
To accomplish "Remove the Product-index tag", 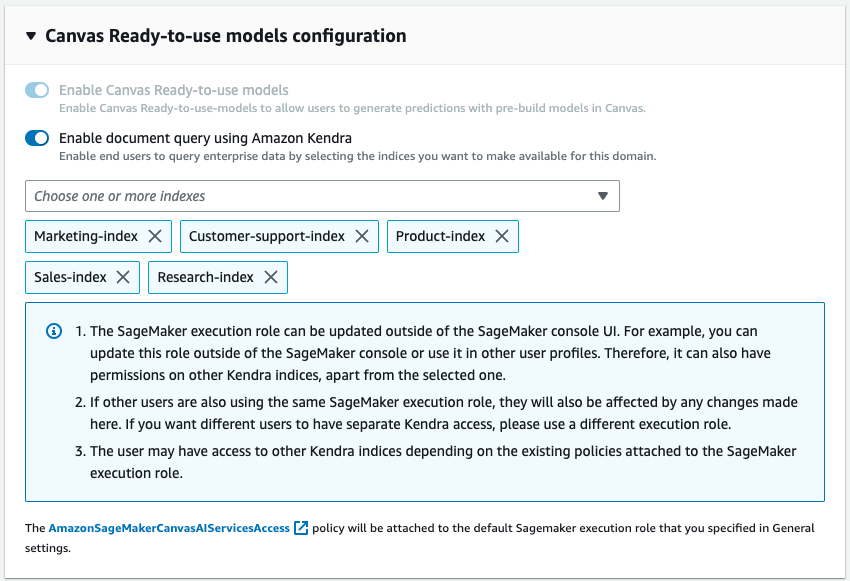I will (502, 237).
